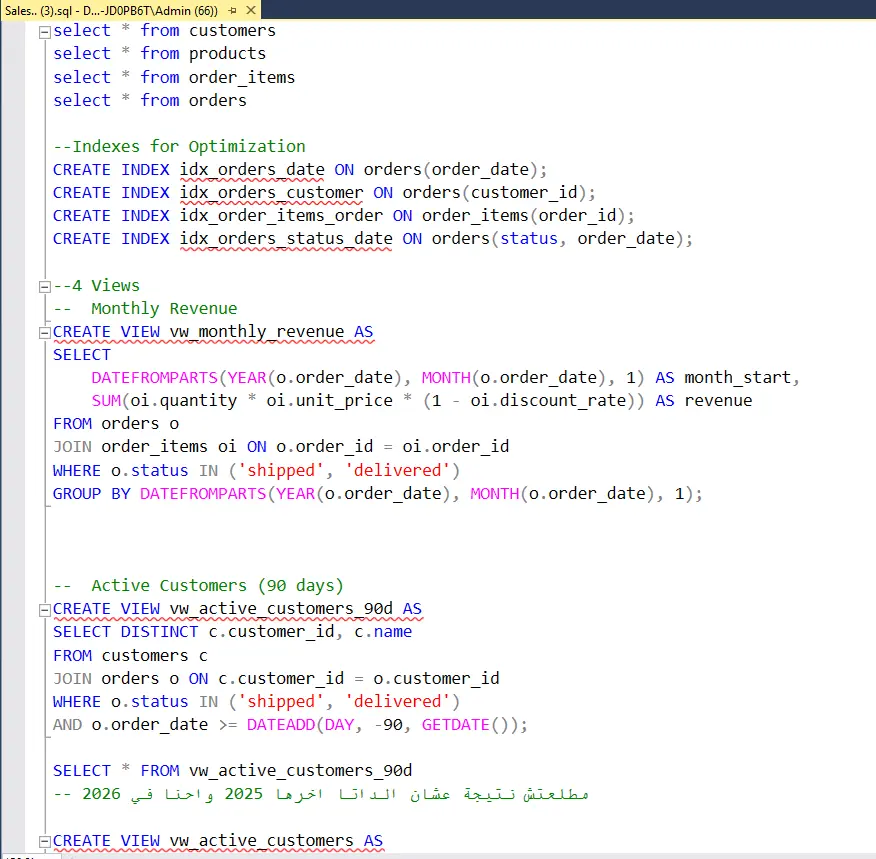Screen dimensions: 876x859
Task: Click 'oi.order_id' in the JOIN order_items line
Action: point(455,447)
